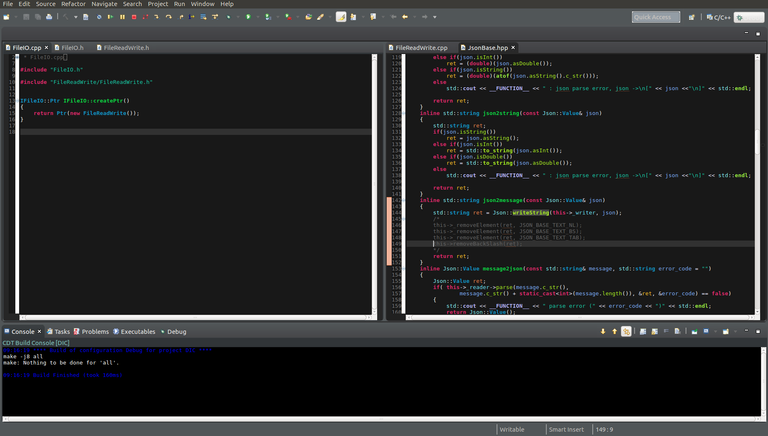The height and width of the screenshot is (436, 768).
Task: Click the Quick Access search field
Action: [656, 17]
